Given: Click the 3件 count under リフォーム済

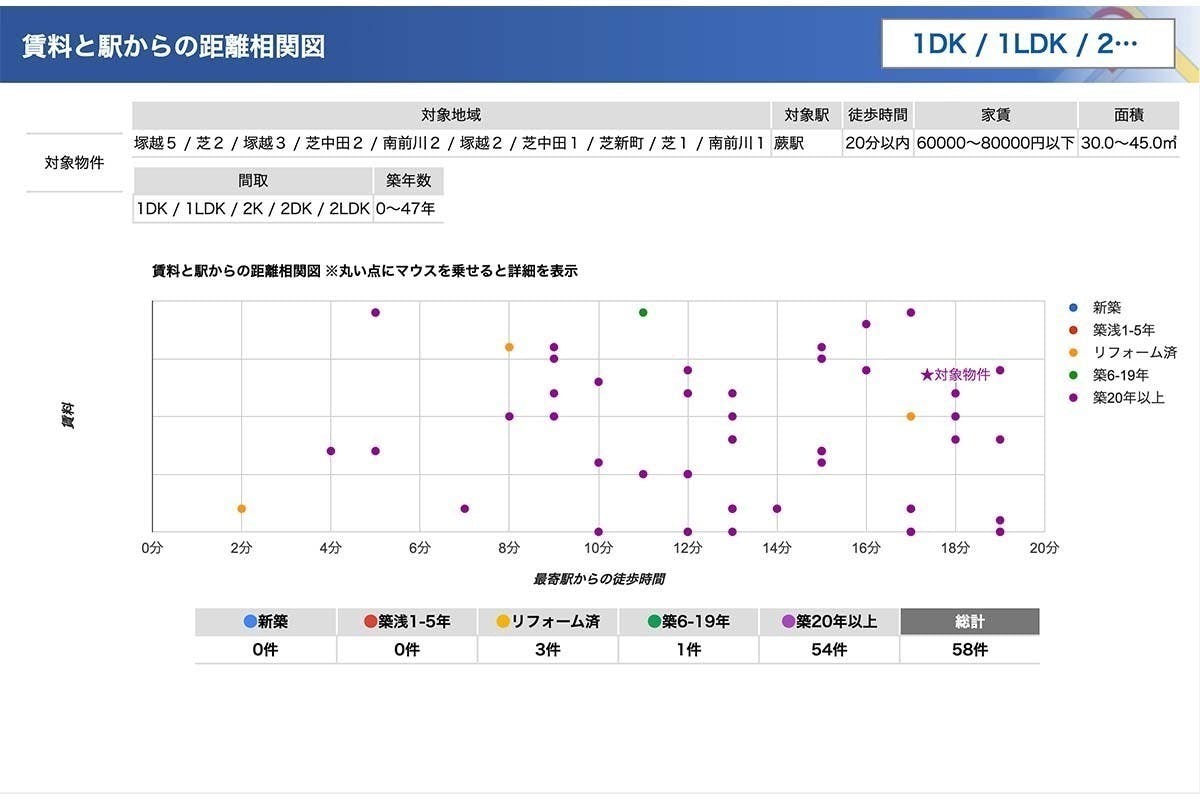Looking at the screenshot, I should 547,650.
